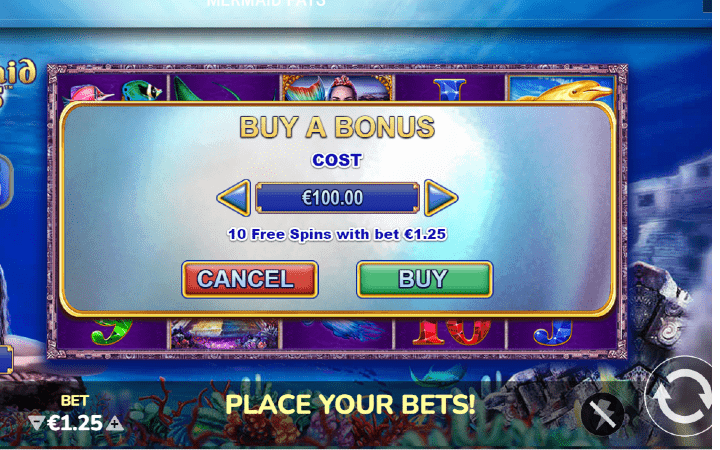Lower the bet with down triangle

click(36, 422)
